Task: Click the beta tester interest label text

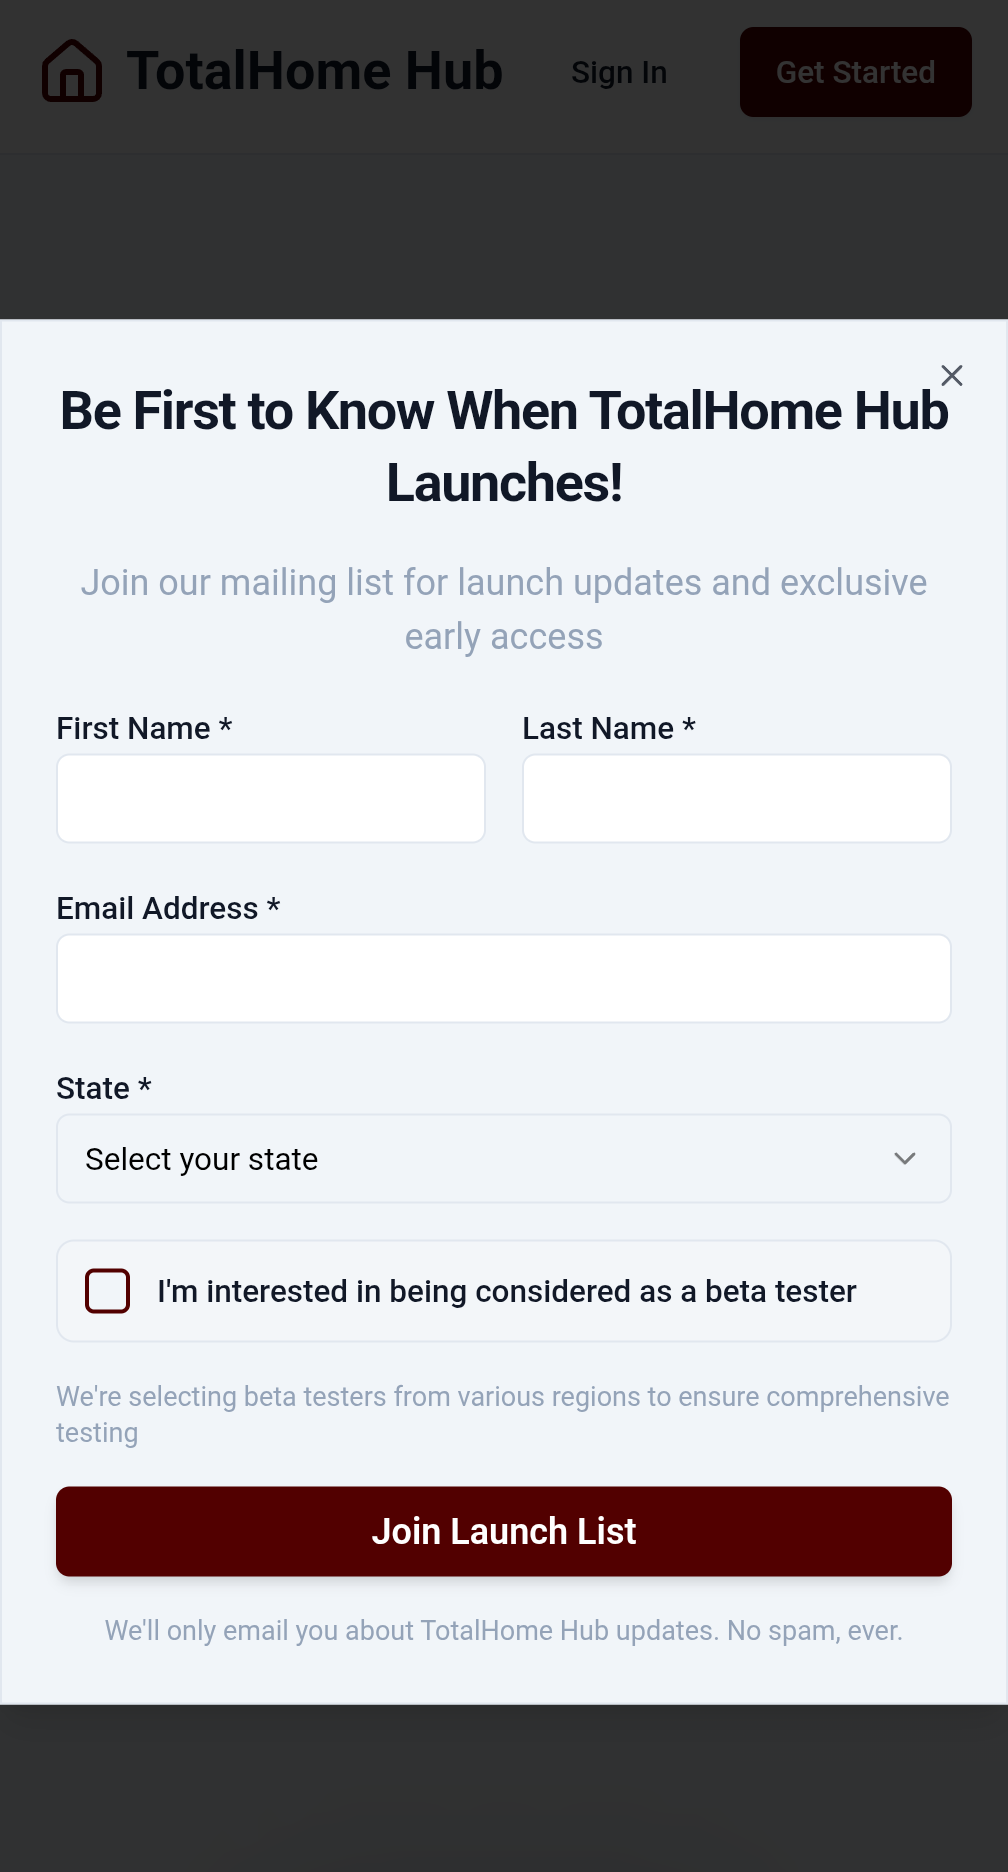Action: pyautogui.click(x=506, y=1292)
